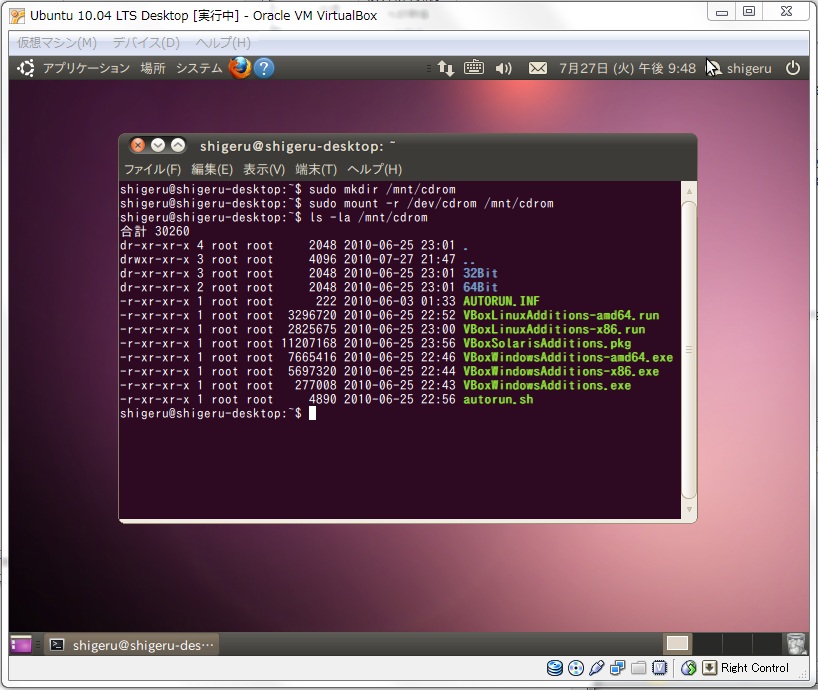Open the Ubuntu Help blue question icon

[264, 68]
